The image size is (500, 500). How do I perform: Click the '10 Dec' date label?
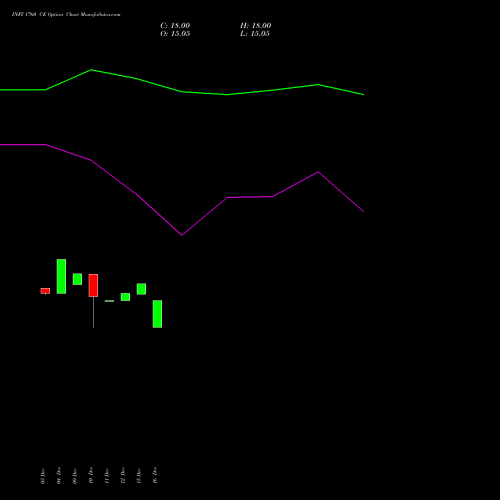(x=91, y=475)
